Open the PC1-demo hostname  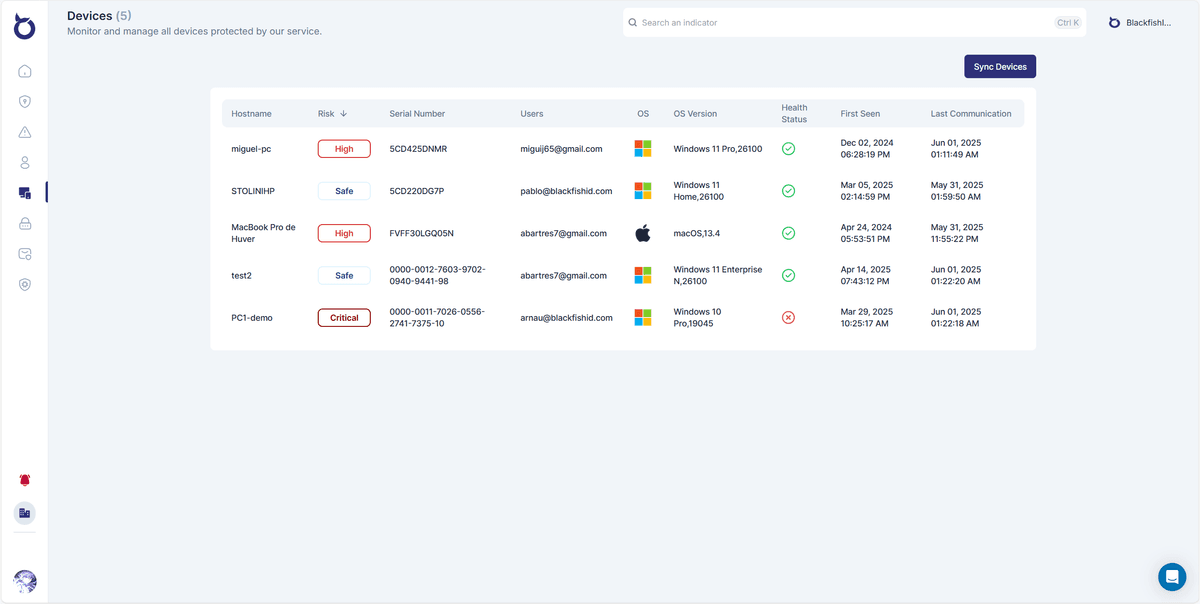[x=252, y=318]
